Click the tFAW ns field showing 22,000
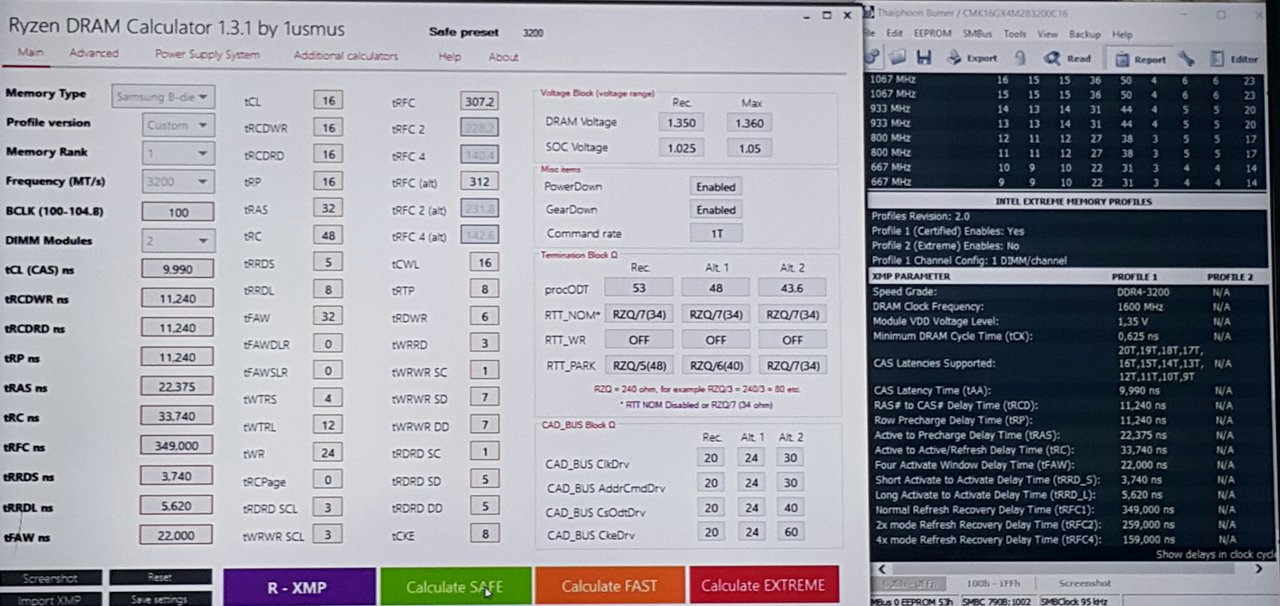 click(178, 535)
